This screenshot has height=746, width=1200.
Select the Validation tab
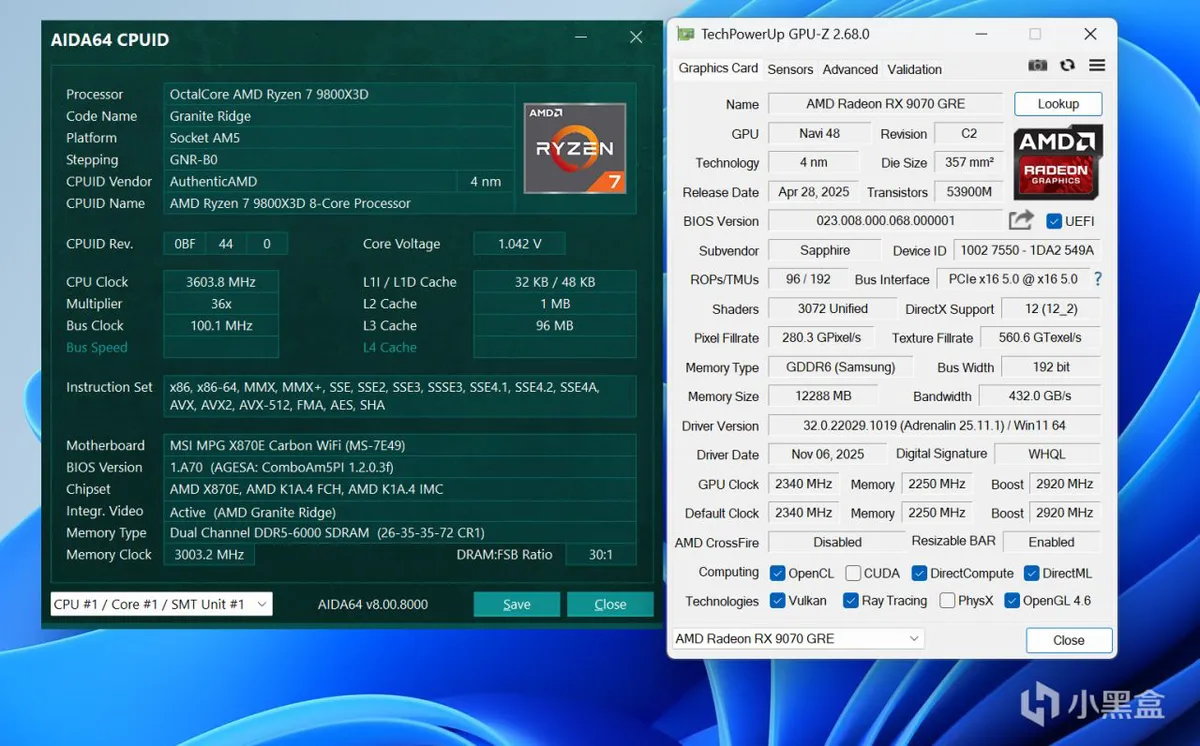click(914, 69)
